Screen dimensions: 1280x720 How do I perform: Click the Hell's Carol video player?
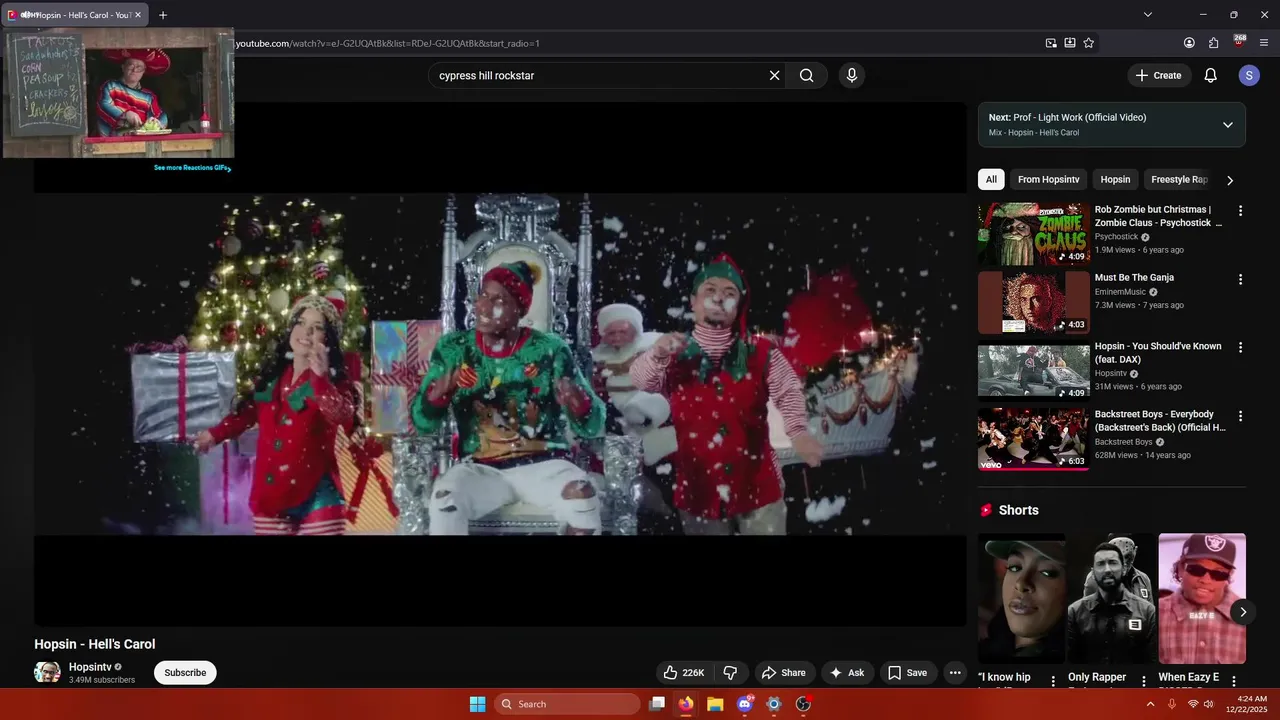[x=500, y=364]
